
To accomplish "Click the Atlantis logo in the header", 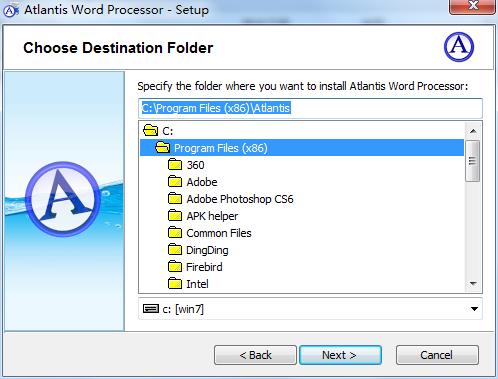I will tap(459, 47).
